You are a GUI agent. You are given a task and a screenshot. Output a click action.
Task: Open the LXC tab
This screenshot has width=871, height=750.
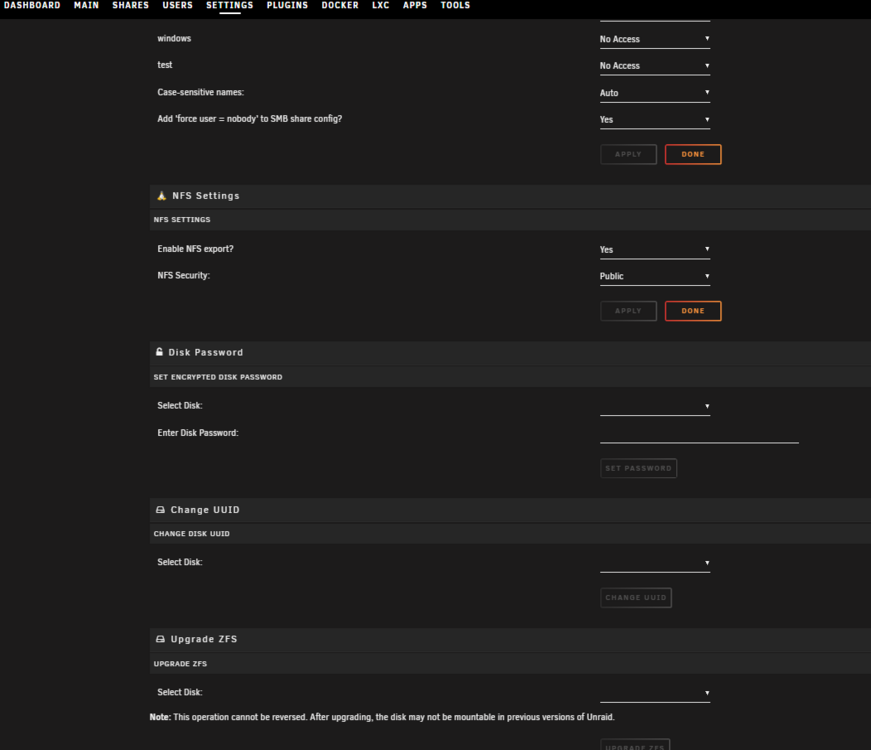pyautogui.click(x=381, y=6)
